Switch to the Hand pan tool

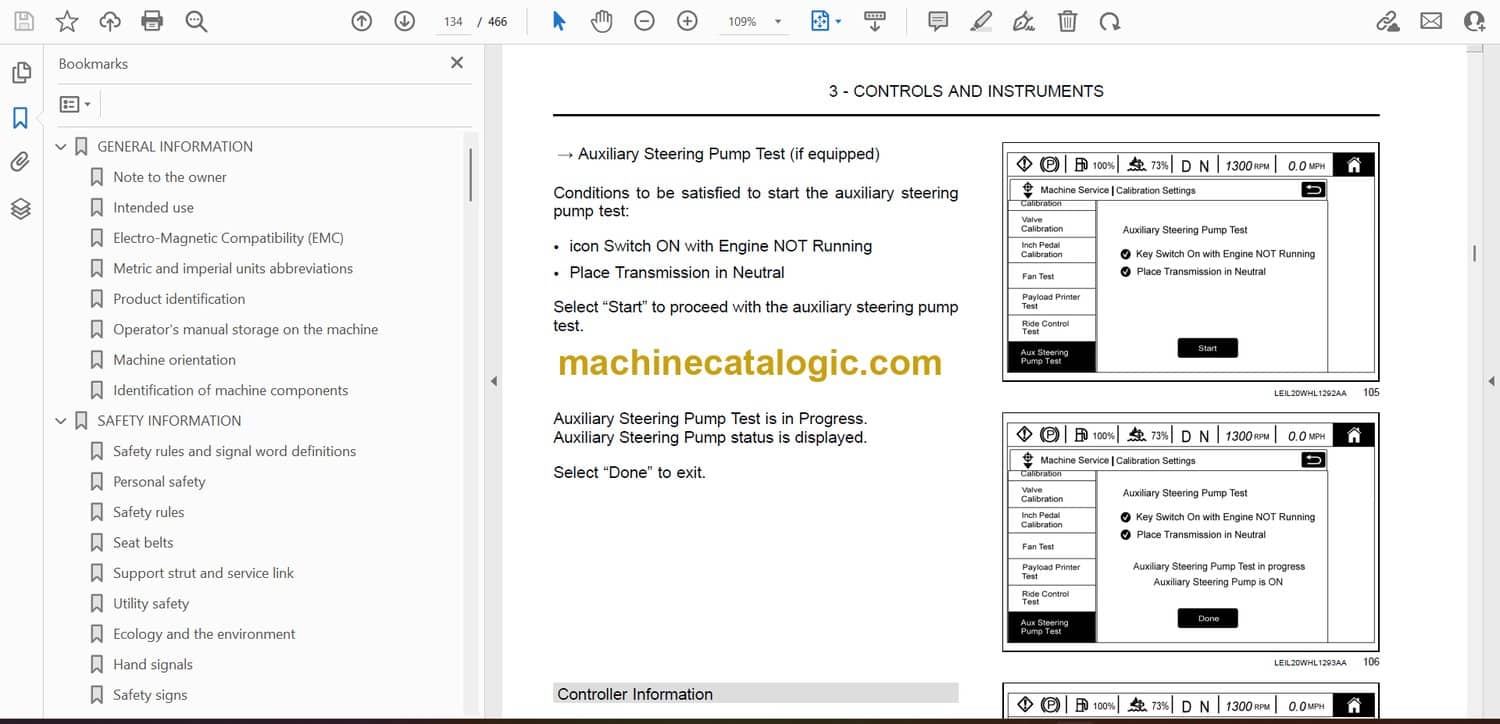click(601, 21)
